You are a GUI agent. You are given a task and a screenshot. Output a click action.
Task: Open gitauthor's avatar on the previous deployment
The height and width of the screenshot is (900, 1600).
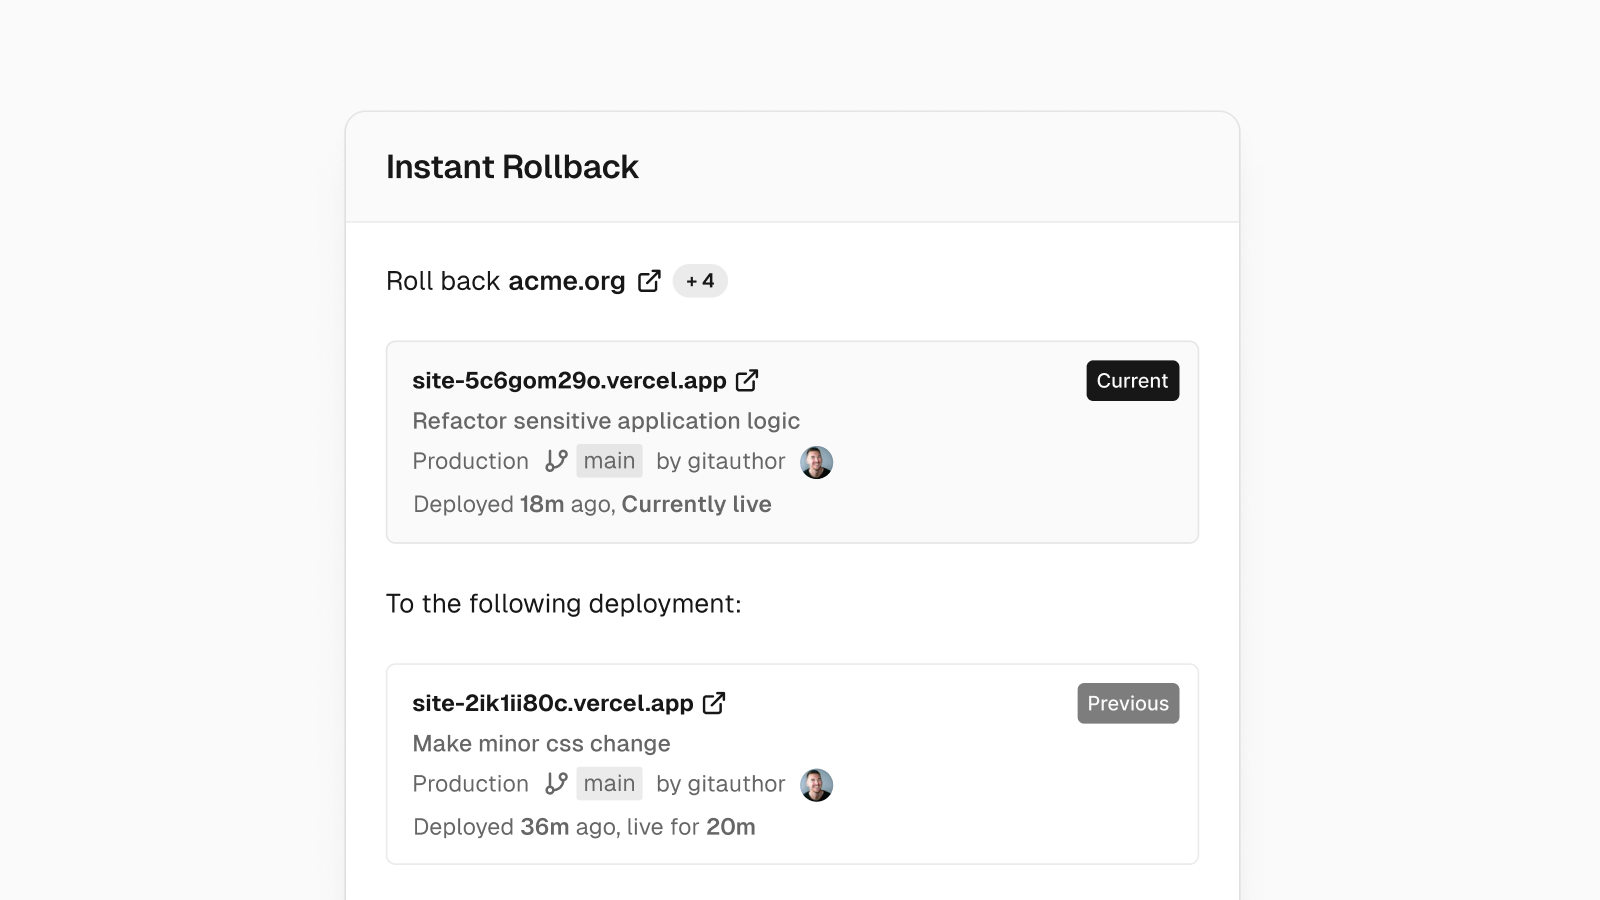[816, 785]
